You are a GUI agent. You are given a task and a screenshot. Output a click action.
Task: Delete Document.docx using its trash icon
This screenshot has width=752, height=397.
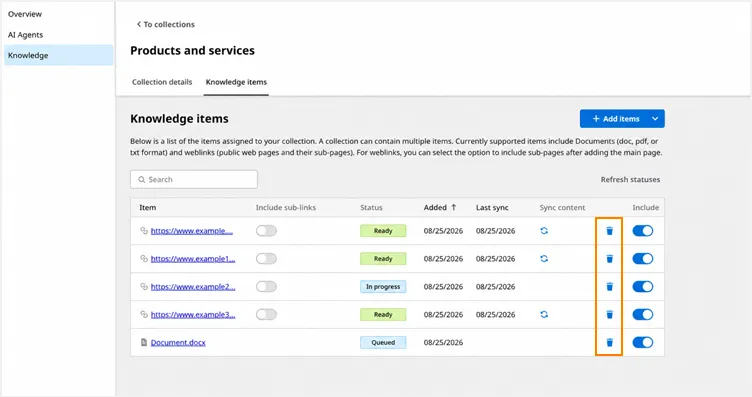tap(610, 342)
